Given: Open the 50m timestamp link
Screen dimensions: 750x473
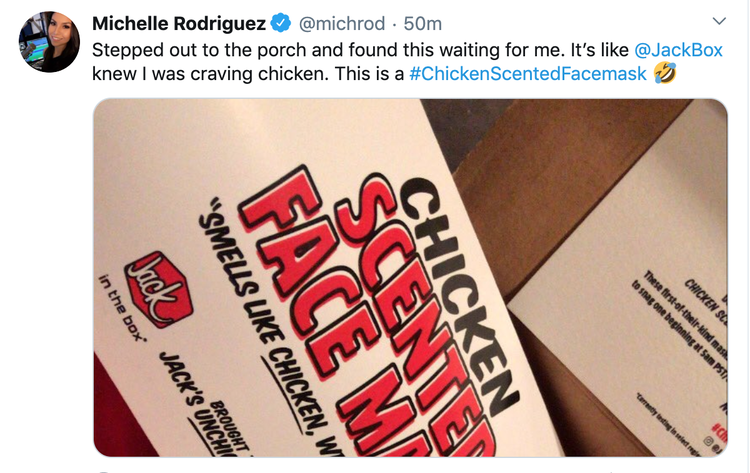Looking at the screenshot, I should [422, 23].
